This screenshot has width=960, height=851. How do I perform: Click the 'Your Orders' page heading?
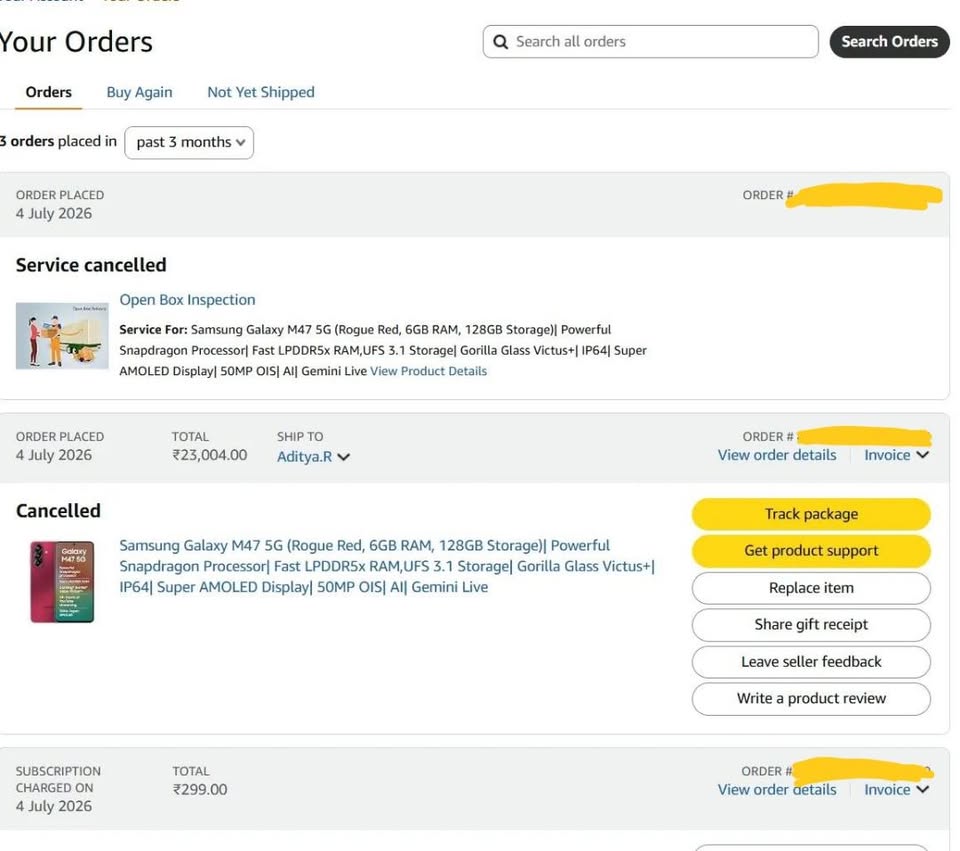(x=75, y=42)
